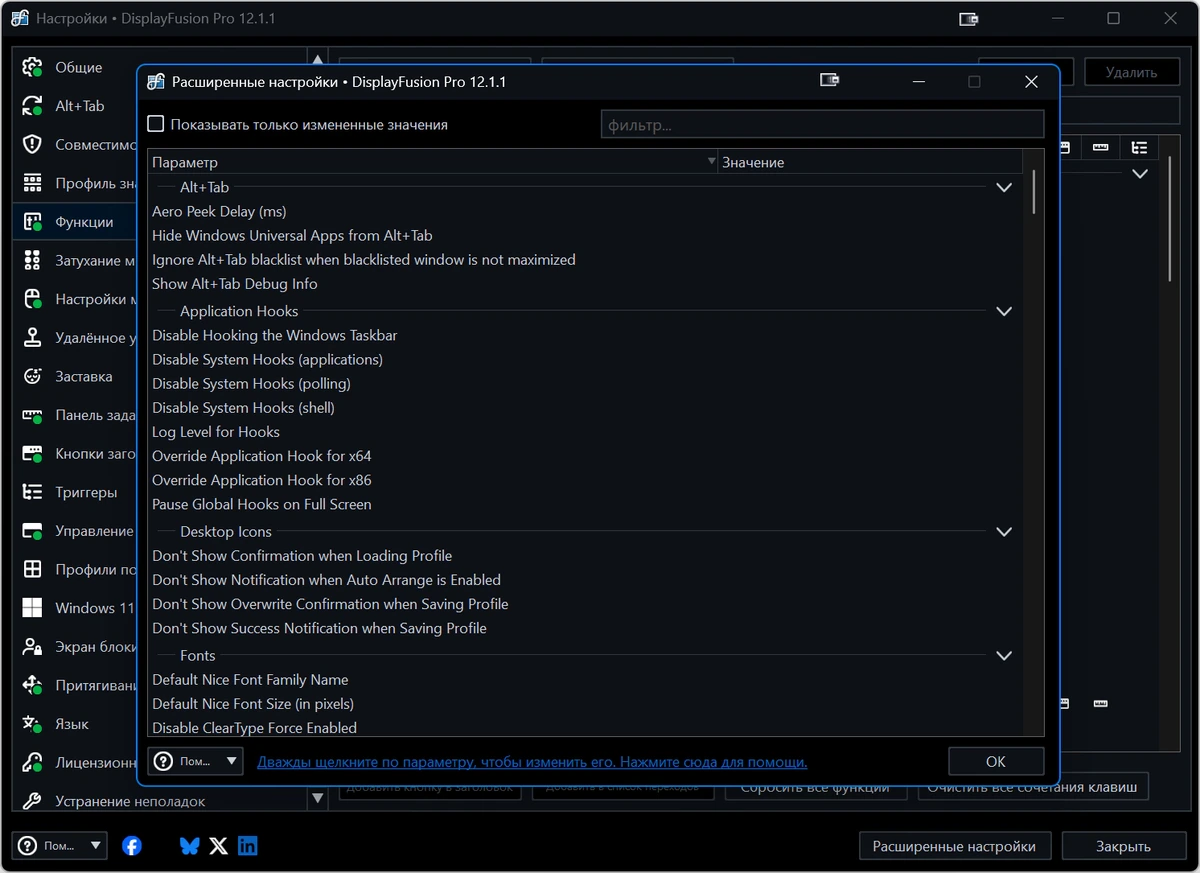Click the Затухание grid icon in sidebar
The image size is (1200, 873).
click(x=32, y=260)
